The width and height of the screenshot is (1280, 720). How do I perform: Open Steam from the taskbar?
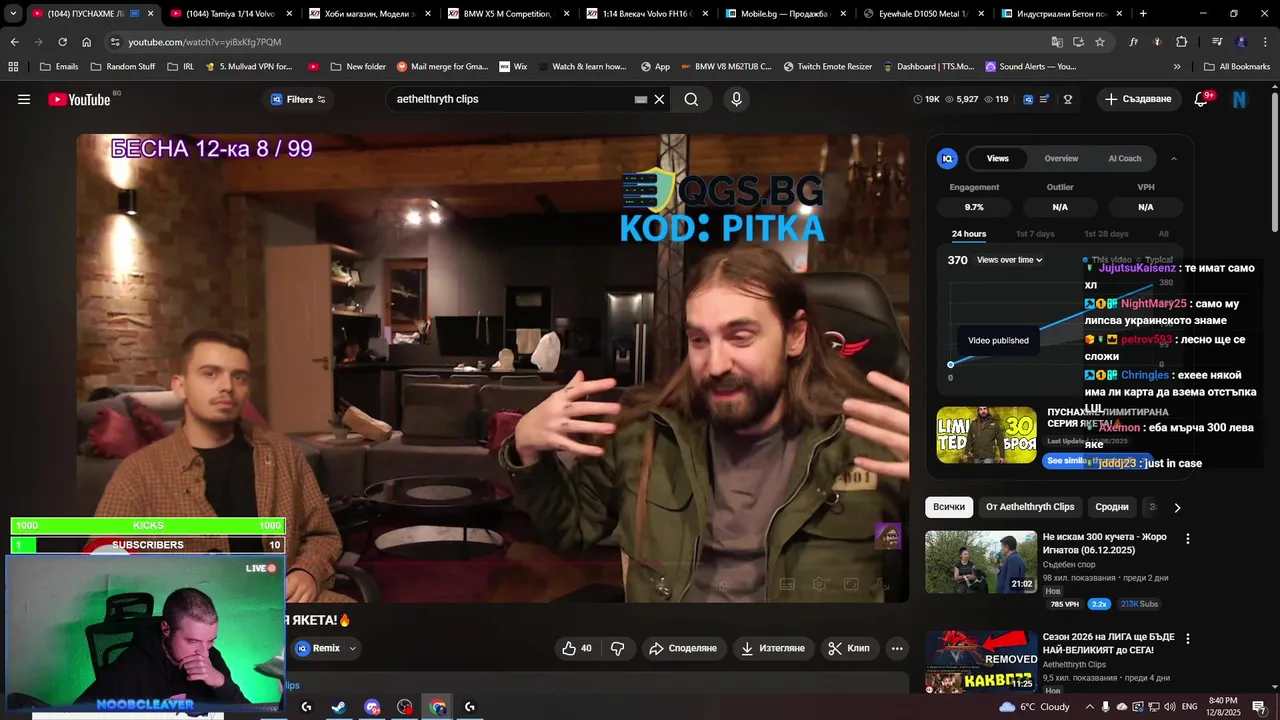(x=339, y=707)
